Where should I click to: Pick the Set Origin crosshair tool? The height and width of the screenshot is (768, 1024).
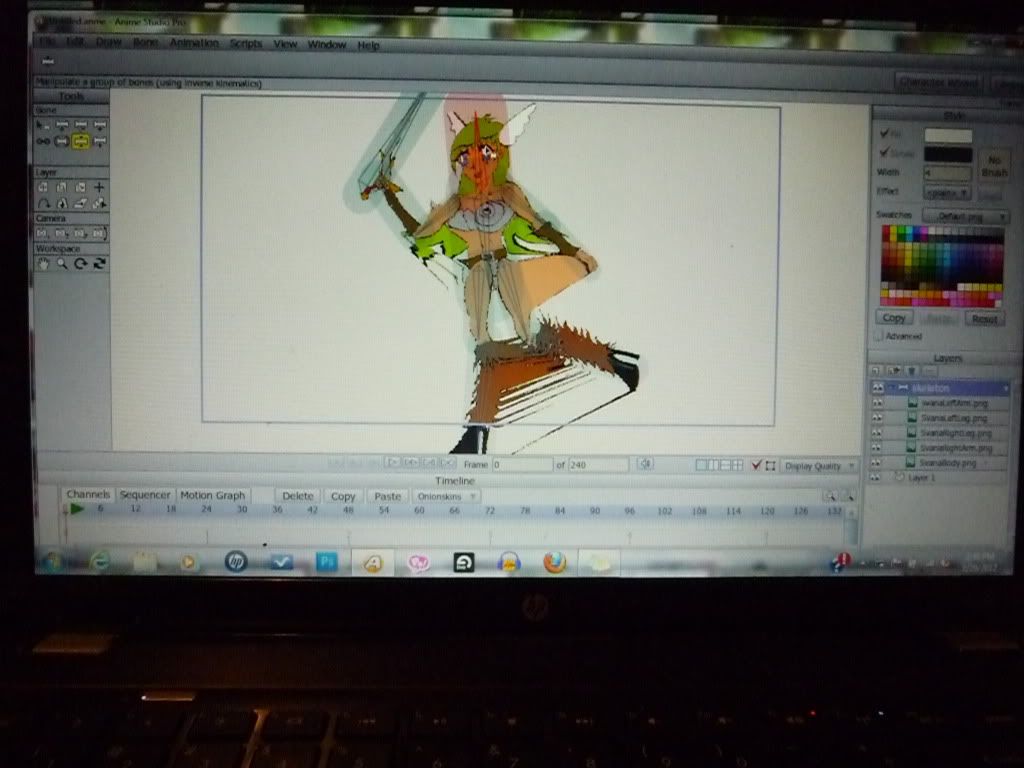[x=99, y=187]
